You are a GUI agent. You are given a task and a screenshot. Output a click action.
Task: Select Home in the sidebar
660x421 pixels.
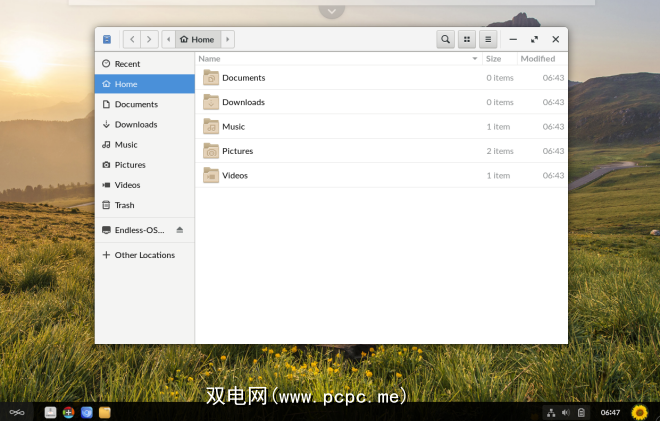144,84
